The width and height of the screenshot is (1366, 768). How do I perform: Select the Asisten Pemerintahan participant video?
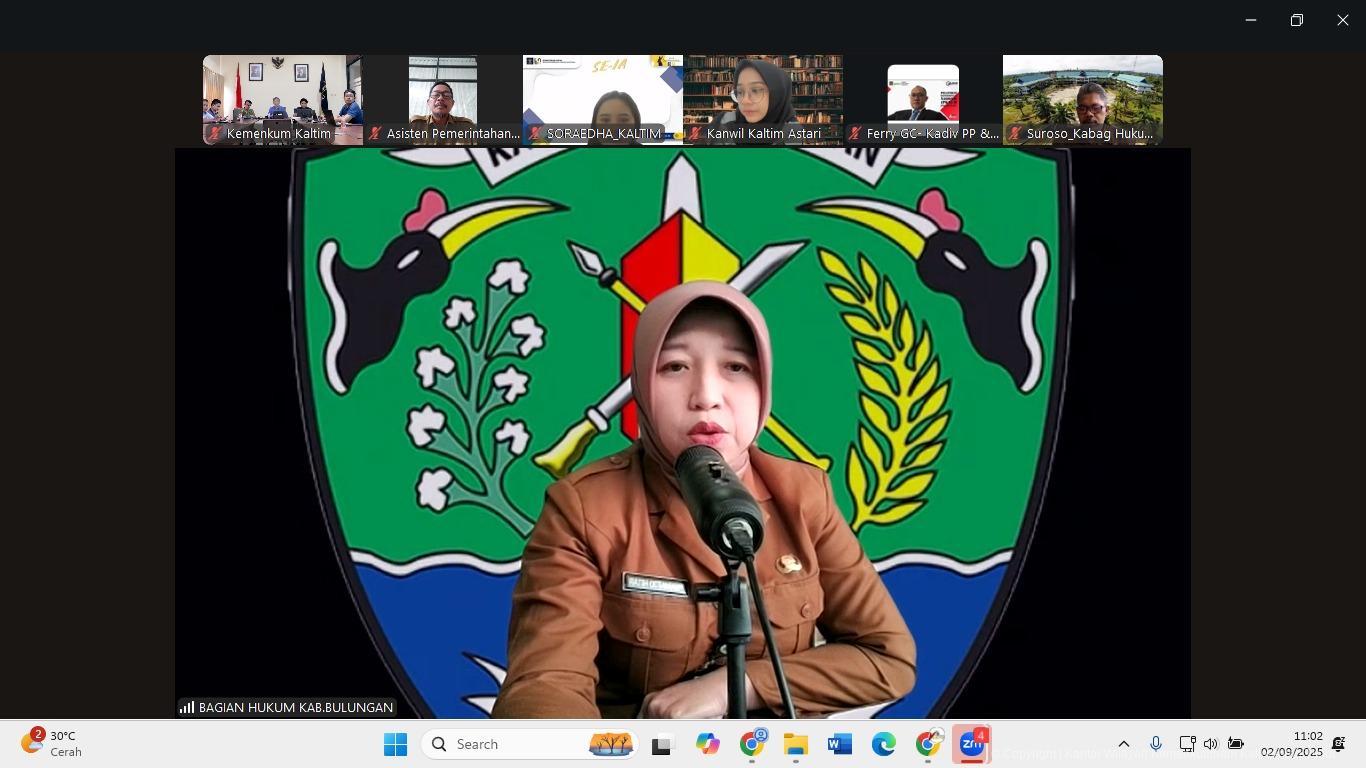coord(443,100)
